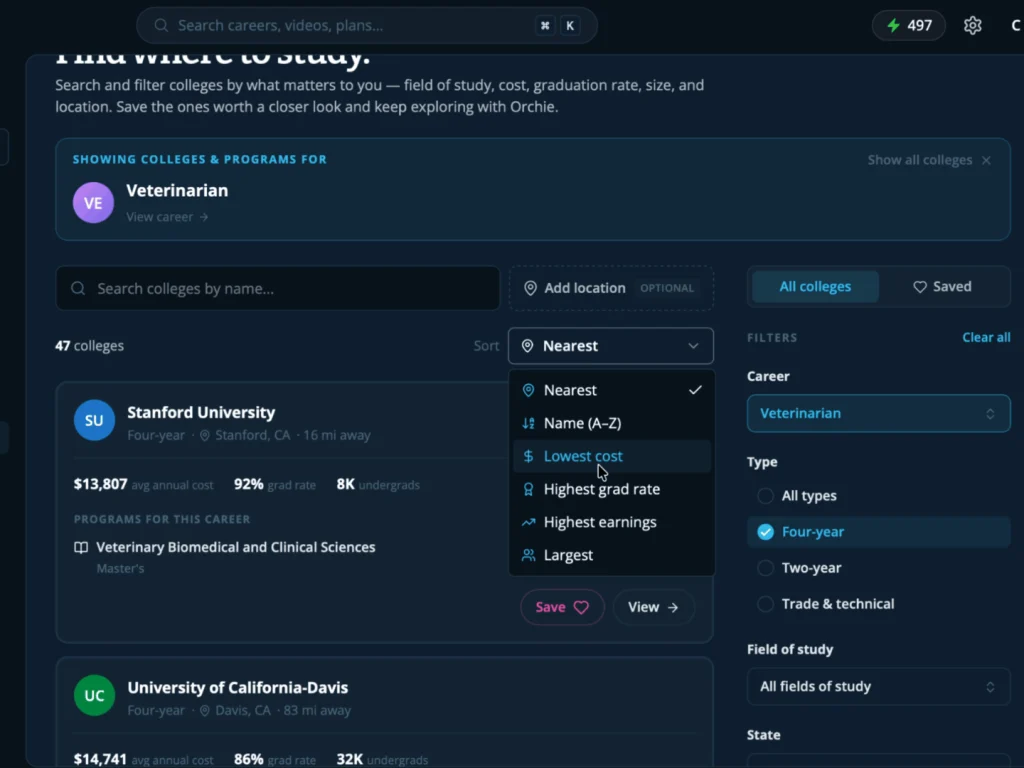Click the VE Veterinarian avatar
Screen dimensions: 1024x768
tap(93, 202)
